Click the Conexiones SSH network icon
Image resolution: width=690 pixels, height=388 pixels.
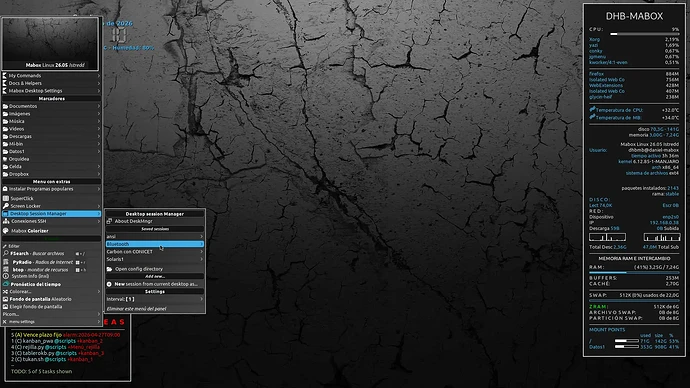(6, 221)
